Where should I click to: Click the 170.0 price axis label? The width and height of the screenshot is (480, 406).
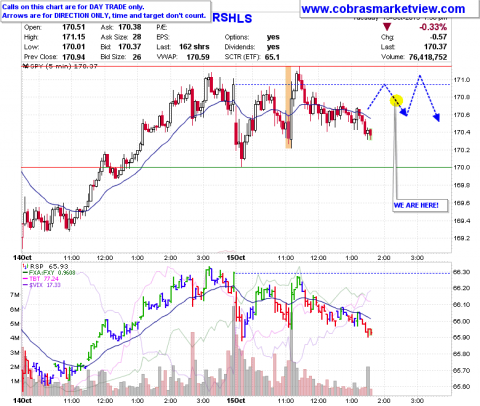pyautogui.click(x=462, y=167)
